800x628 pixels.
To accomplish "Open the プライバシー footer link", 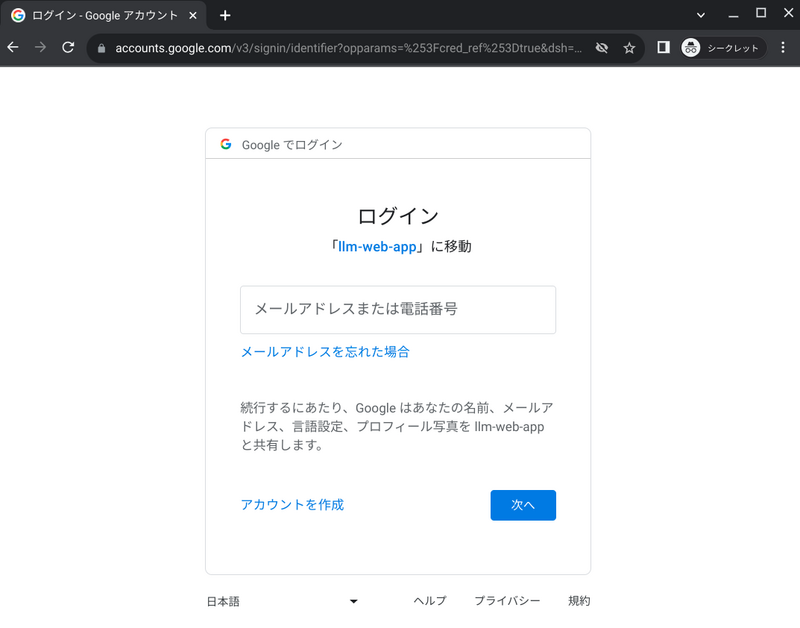I will coord(507,601).
